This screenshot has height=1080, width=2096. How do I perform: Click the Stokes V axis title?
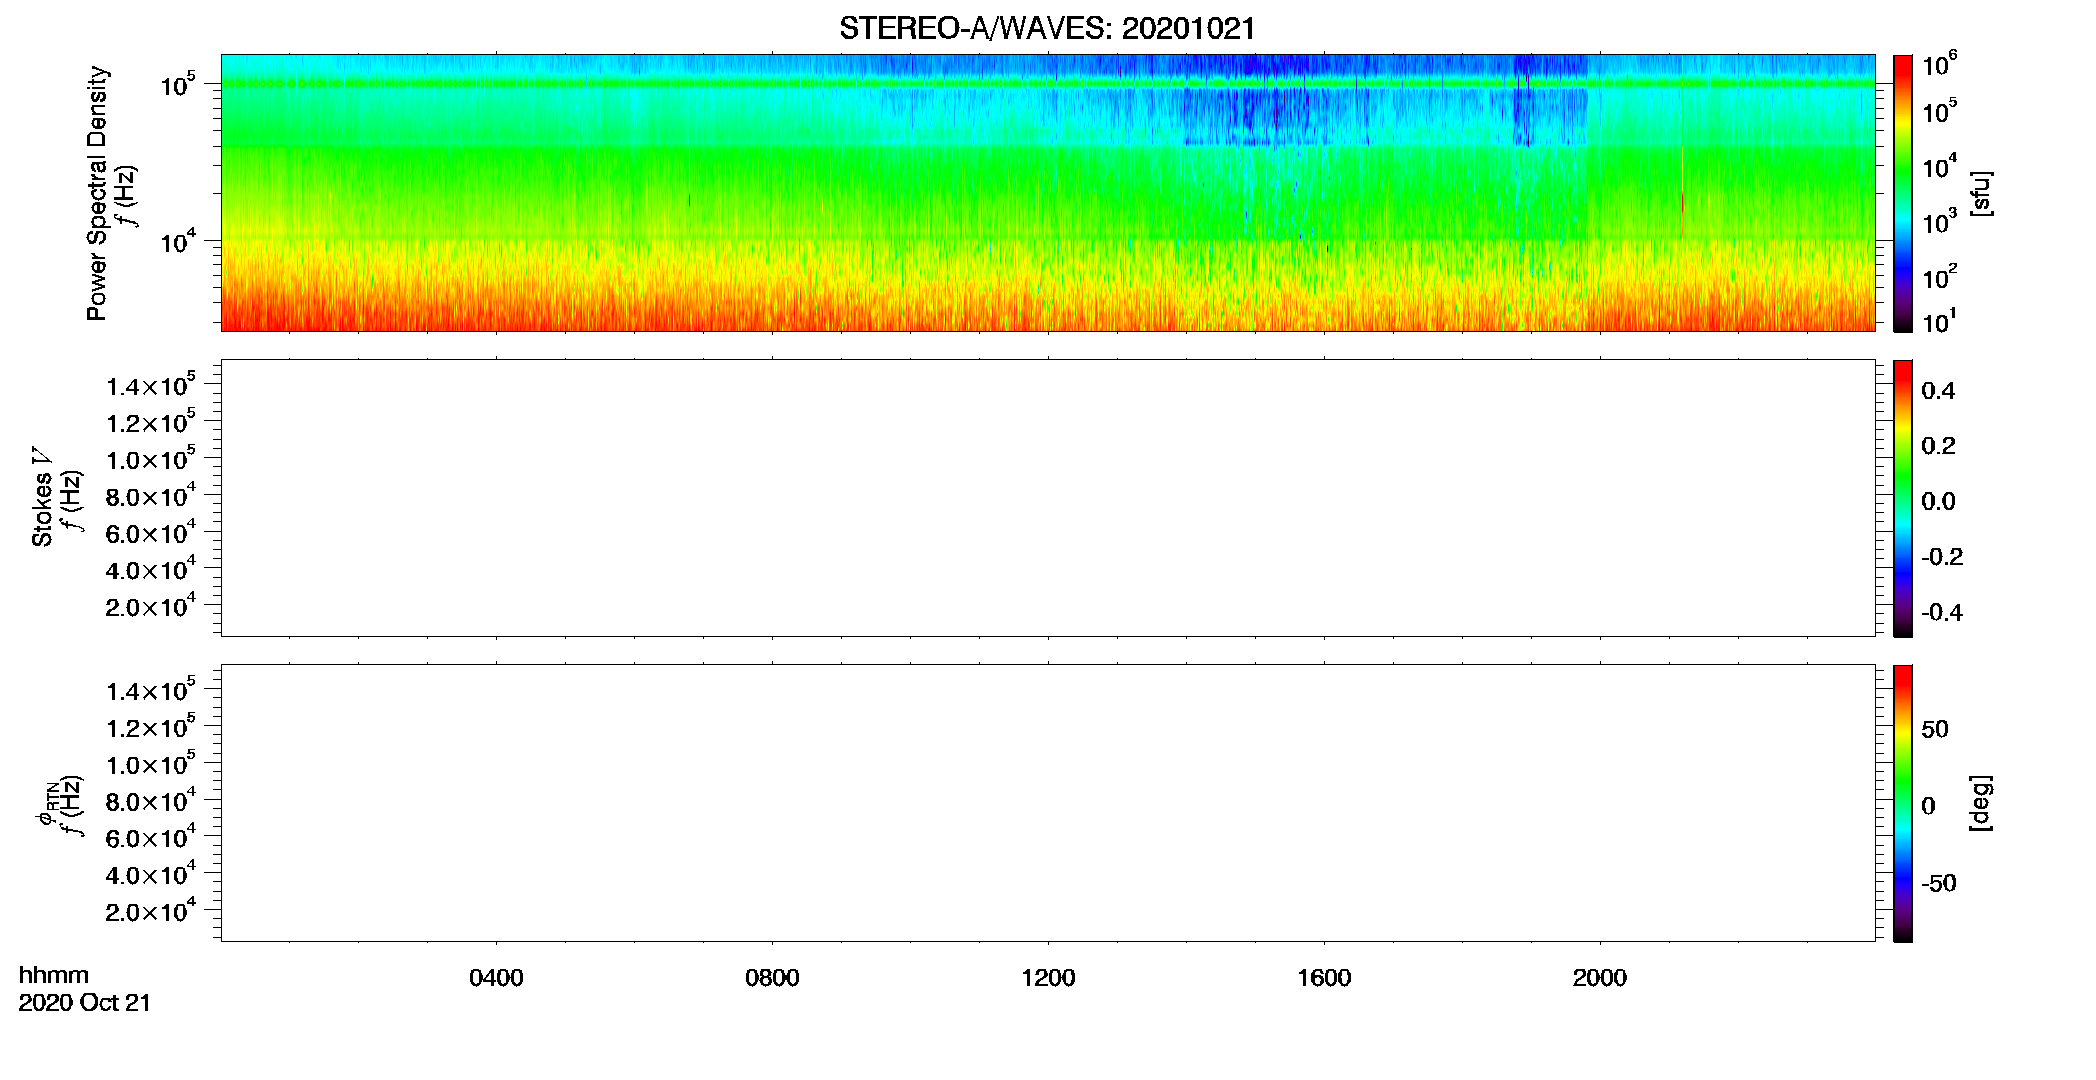pos(42,497)
